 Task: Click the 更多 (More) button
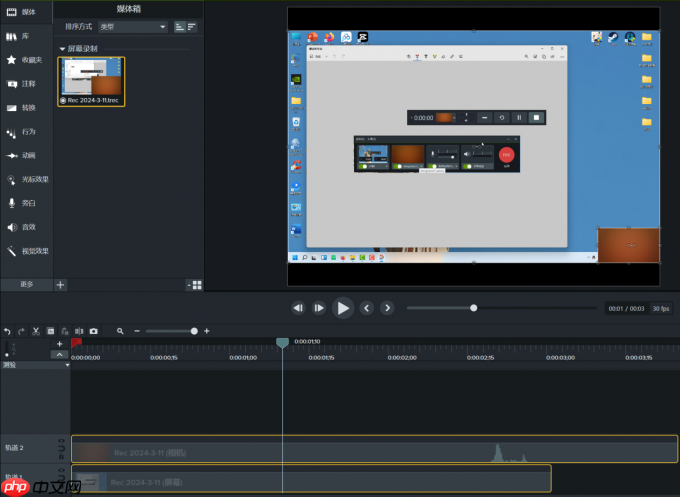click(x=26, y=285)
